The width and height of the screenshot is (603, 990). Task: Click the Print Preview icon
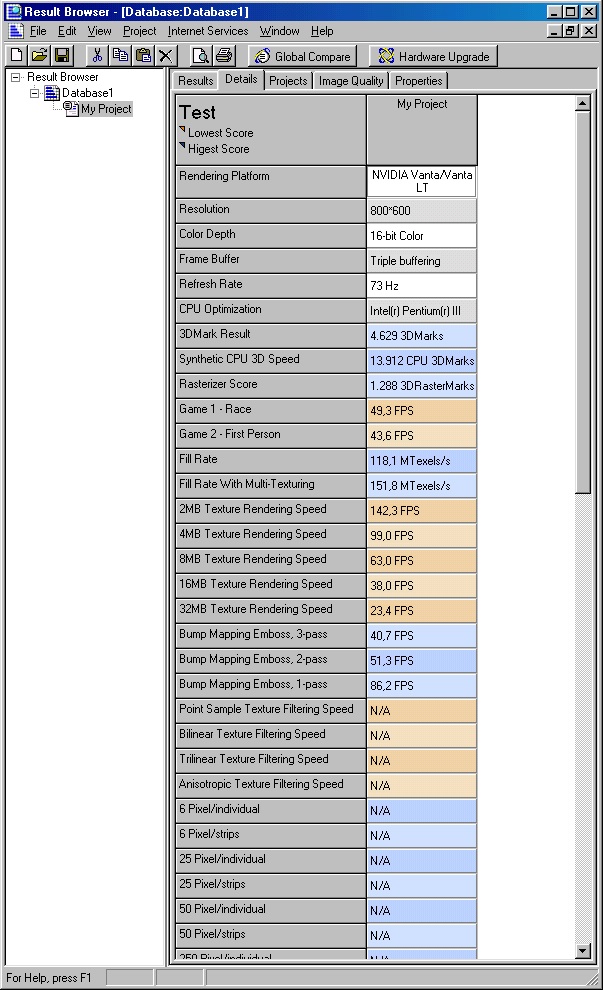click(201, 56)
